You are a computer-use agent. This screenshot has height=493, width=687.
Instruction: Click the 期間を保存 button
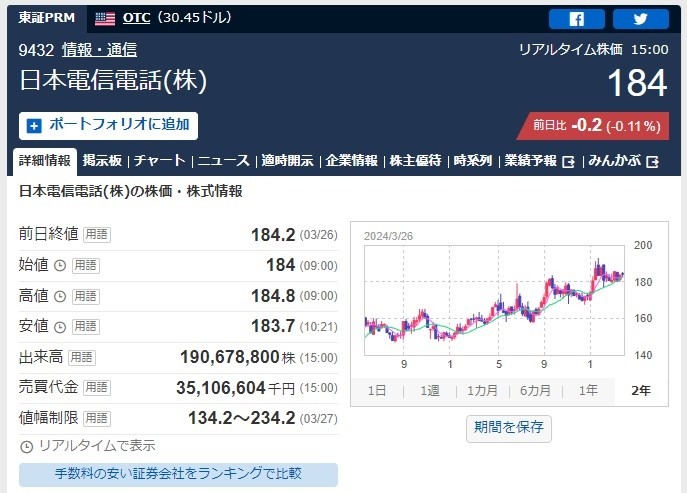click(x=509, y=427)
